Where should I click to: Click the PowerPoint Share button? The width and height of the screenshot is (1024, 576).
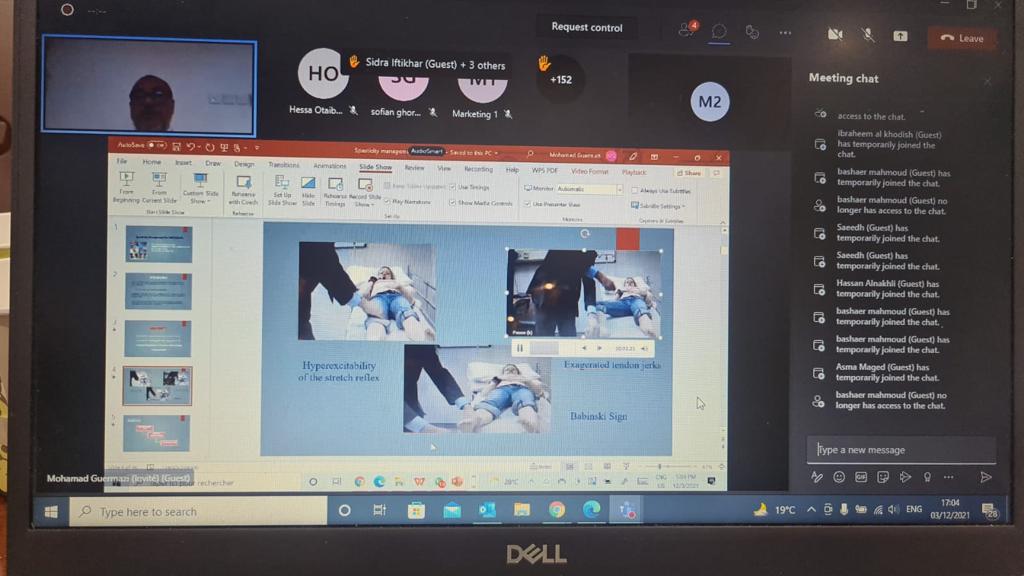click(689, 173)
